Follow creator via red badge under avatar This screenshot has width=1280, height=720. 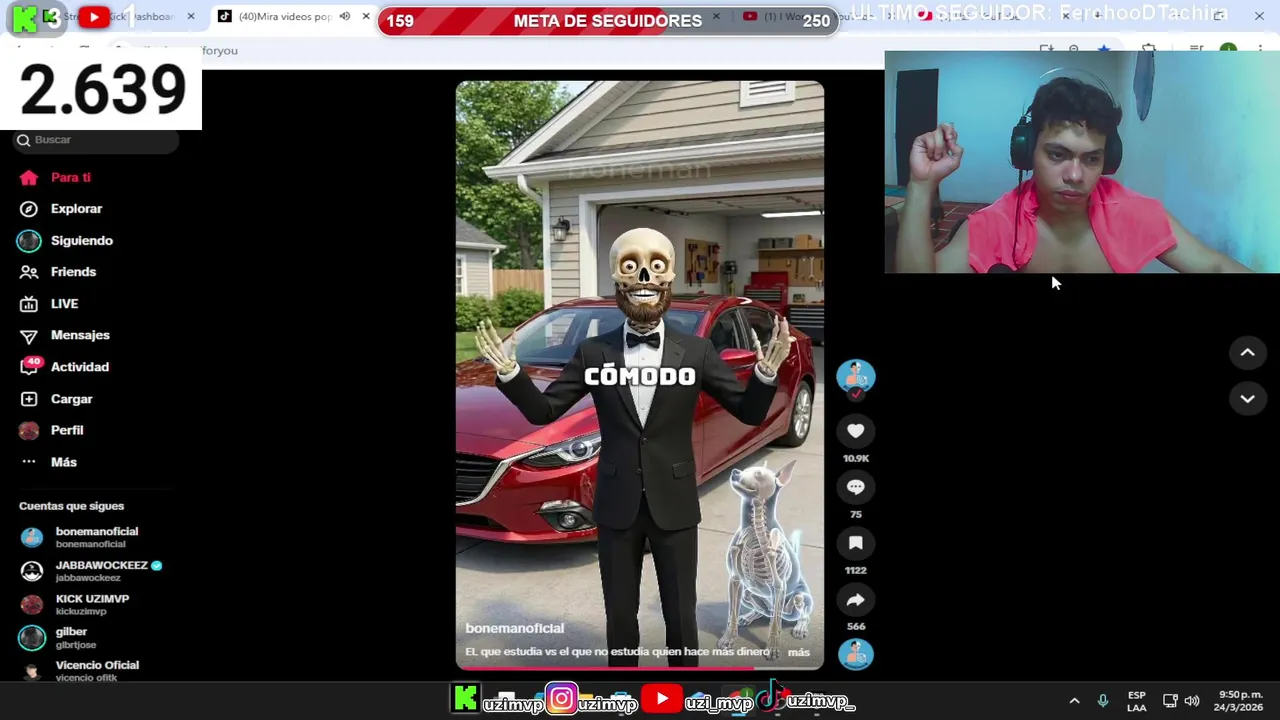click(855, 394)
